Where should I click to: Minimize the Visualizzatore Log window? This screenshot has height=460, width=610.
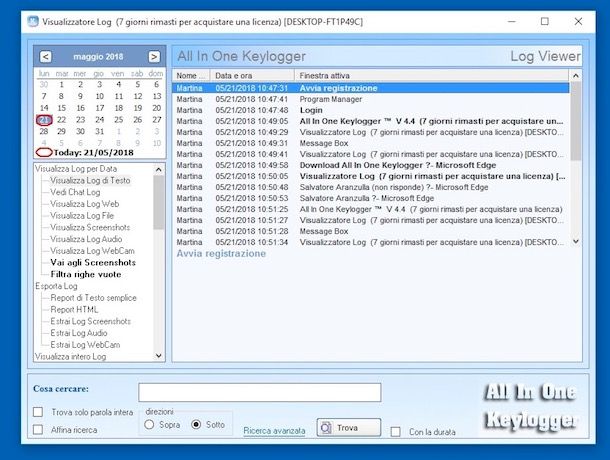click(512, 21)
